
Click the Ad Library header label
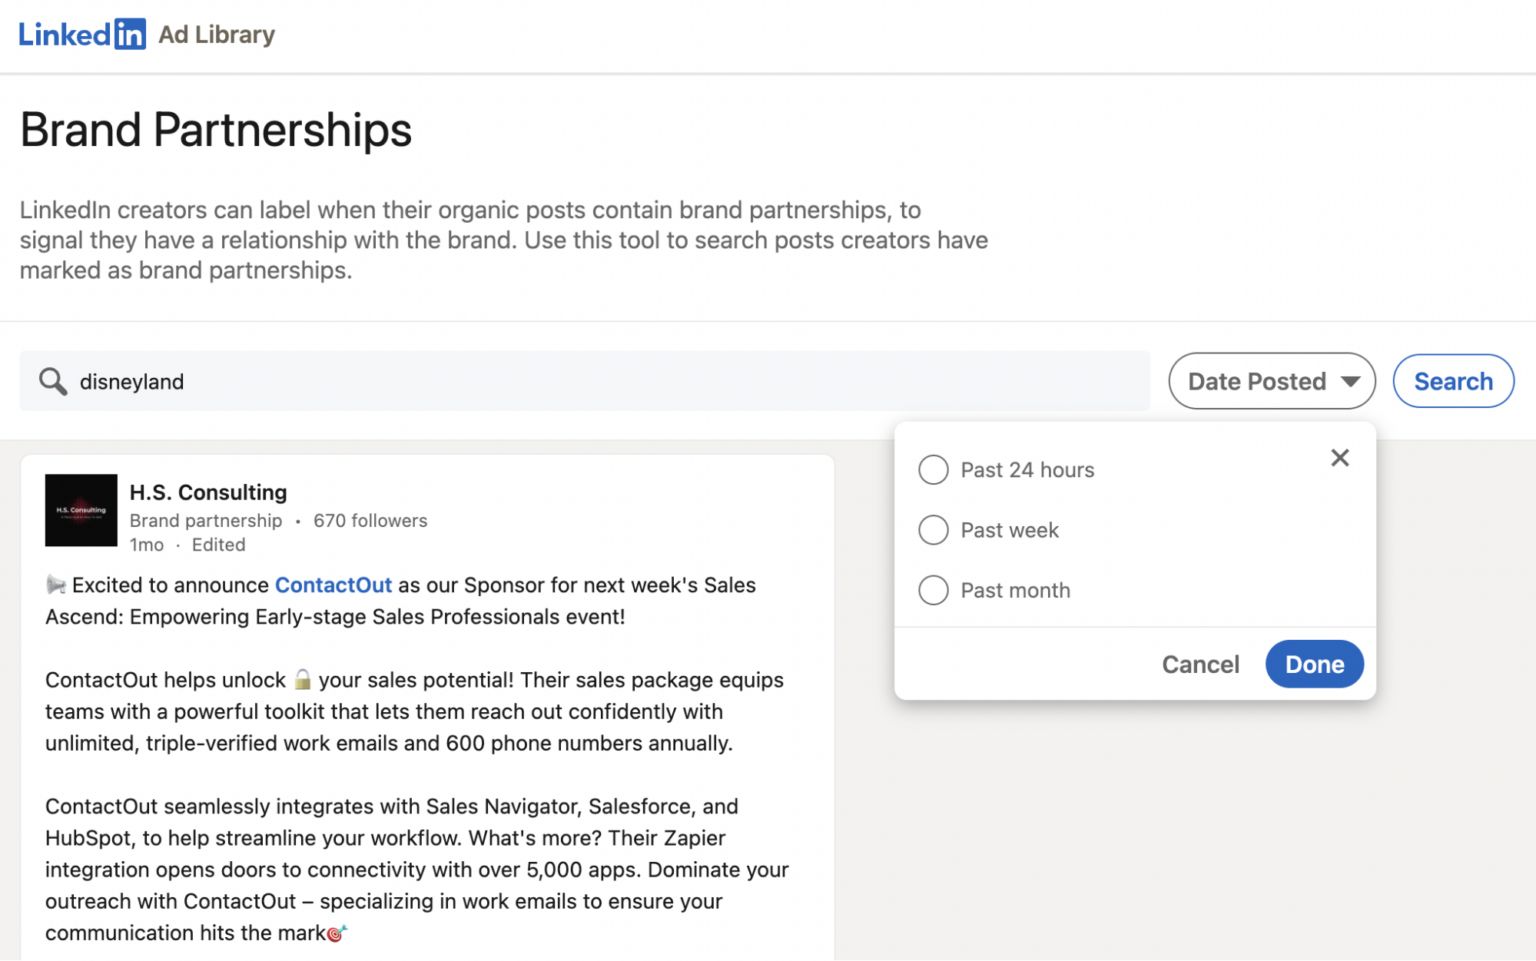[x=216, y=34]
